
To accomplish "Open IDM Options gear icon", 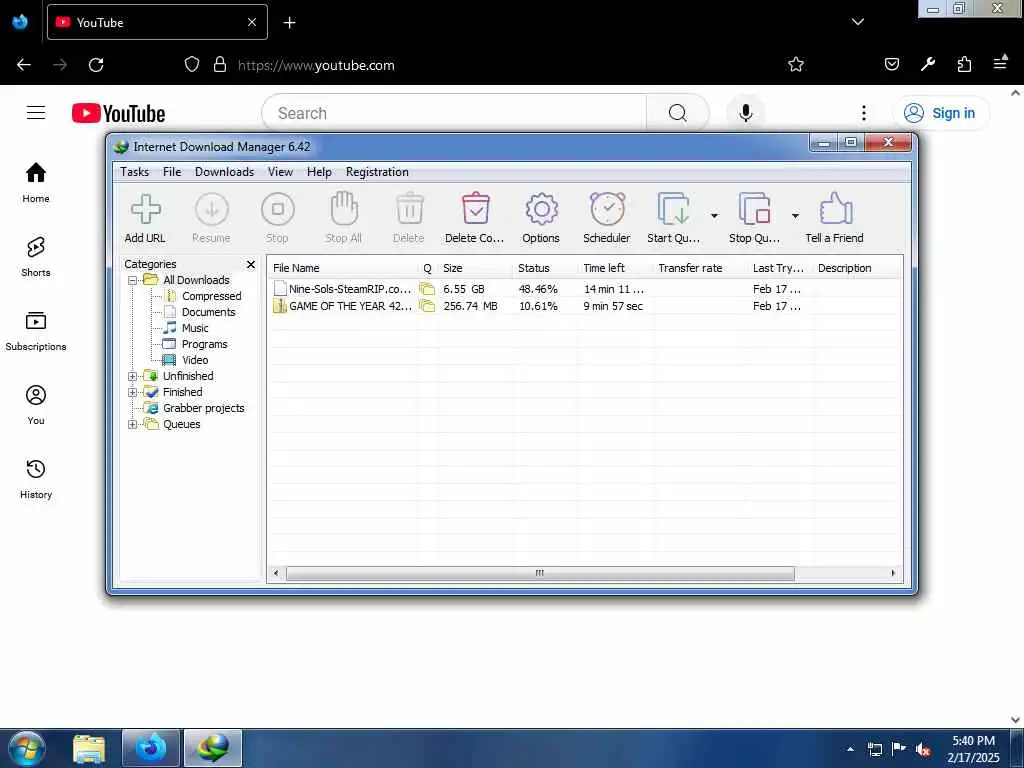I will (541, 210).
